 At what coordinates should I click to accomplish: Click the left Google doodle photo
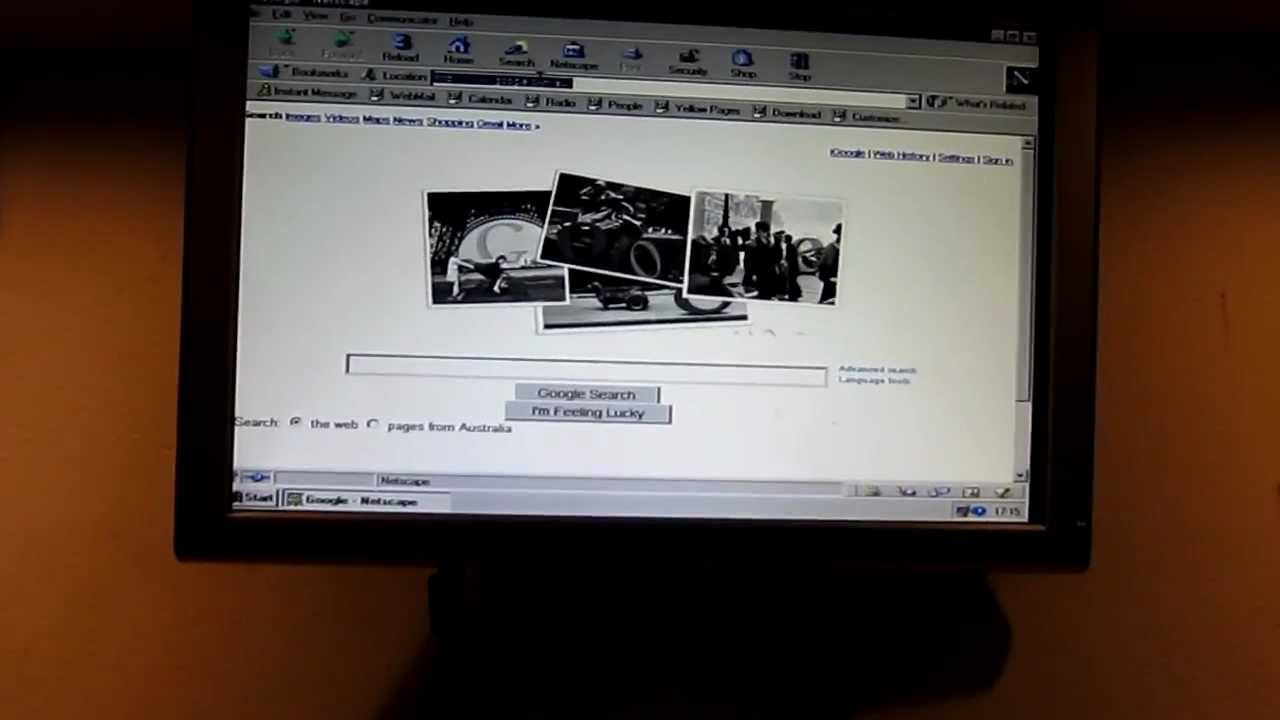pos(495,247)
